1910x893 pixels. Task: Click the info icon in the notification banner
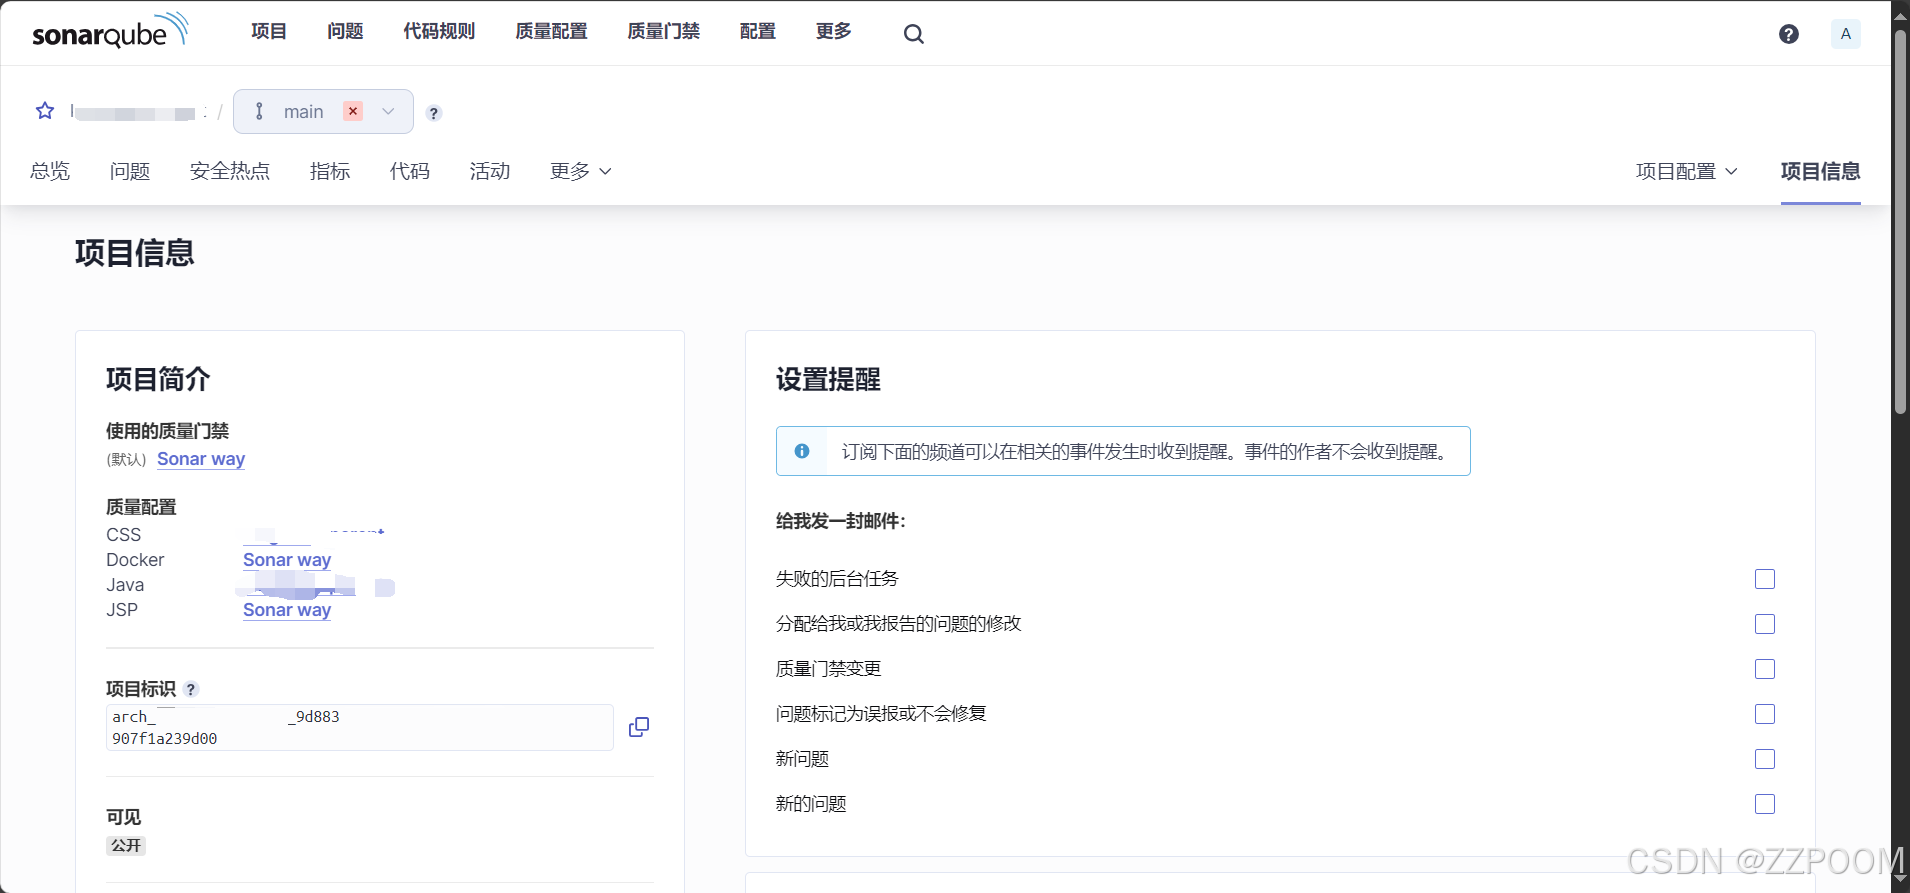(802, 451)
